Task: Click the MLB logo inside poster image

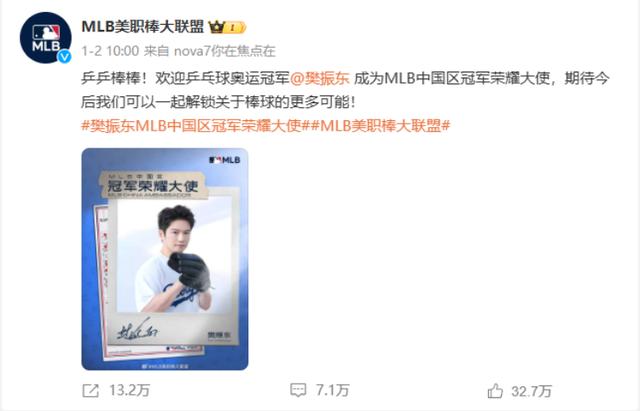Action: 224,160
